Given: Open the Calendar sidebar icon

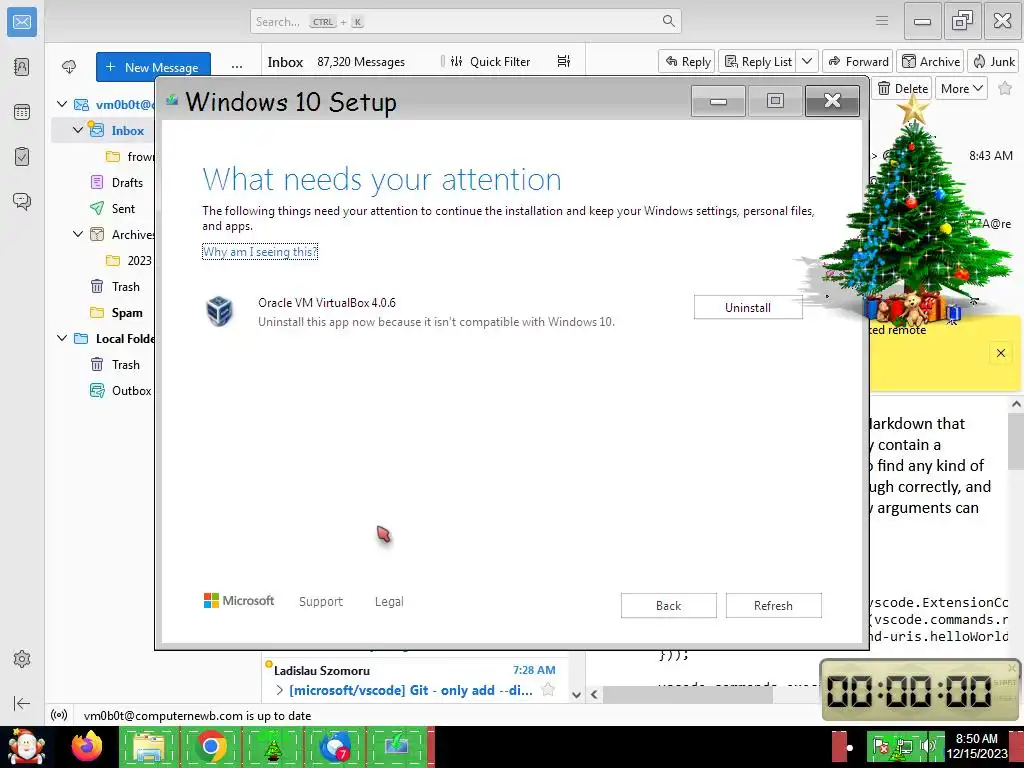Looking at the screenshot, I should click(22, 112).
